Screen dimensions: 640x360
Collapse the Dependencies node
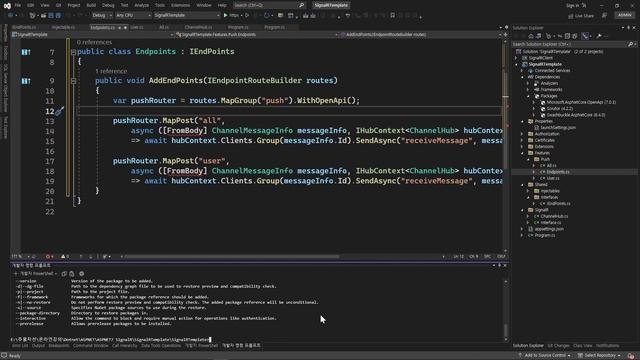click(x=522, y=77)
